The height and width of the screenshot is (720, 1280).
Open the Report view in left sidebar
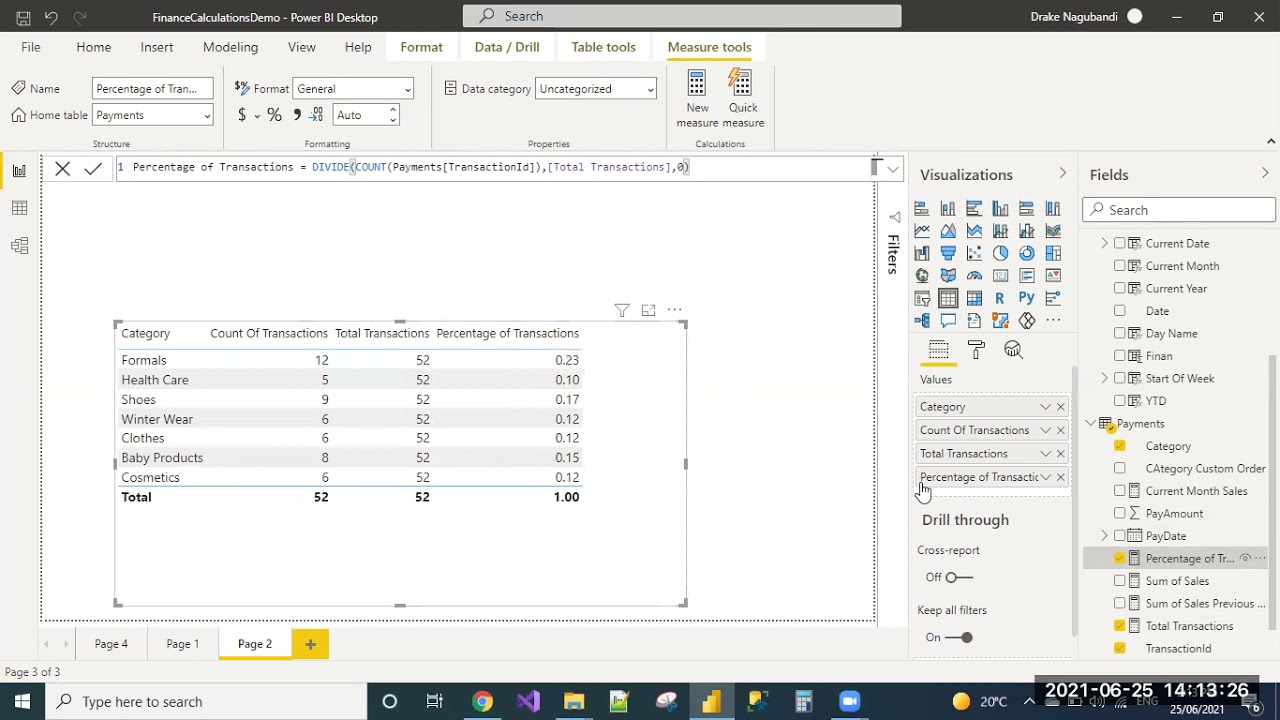tap(19, 170)
